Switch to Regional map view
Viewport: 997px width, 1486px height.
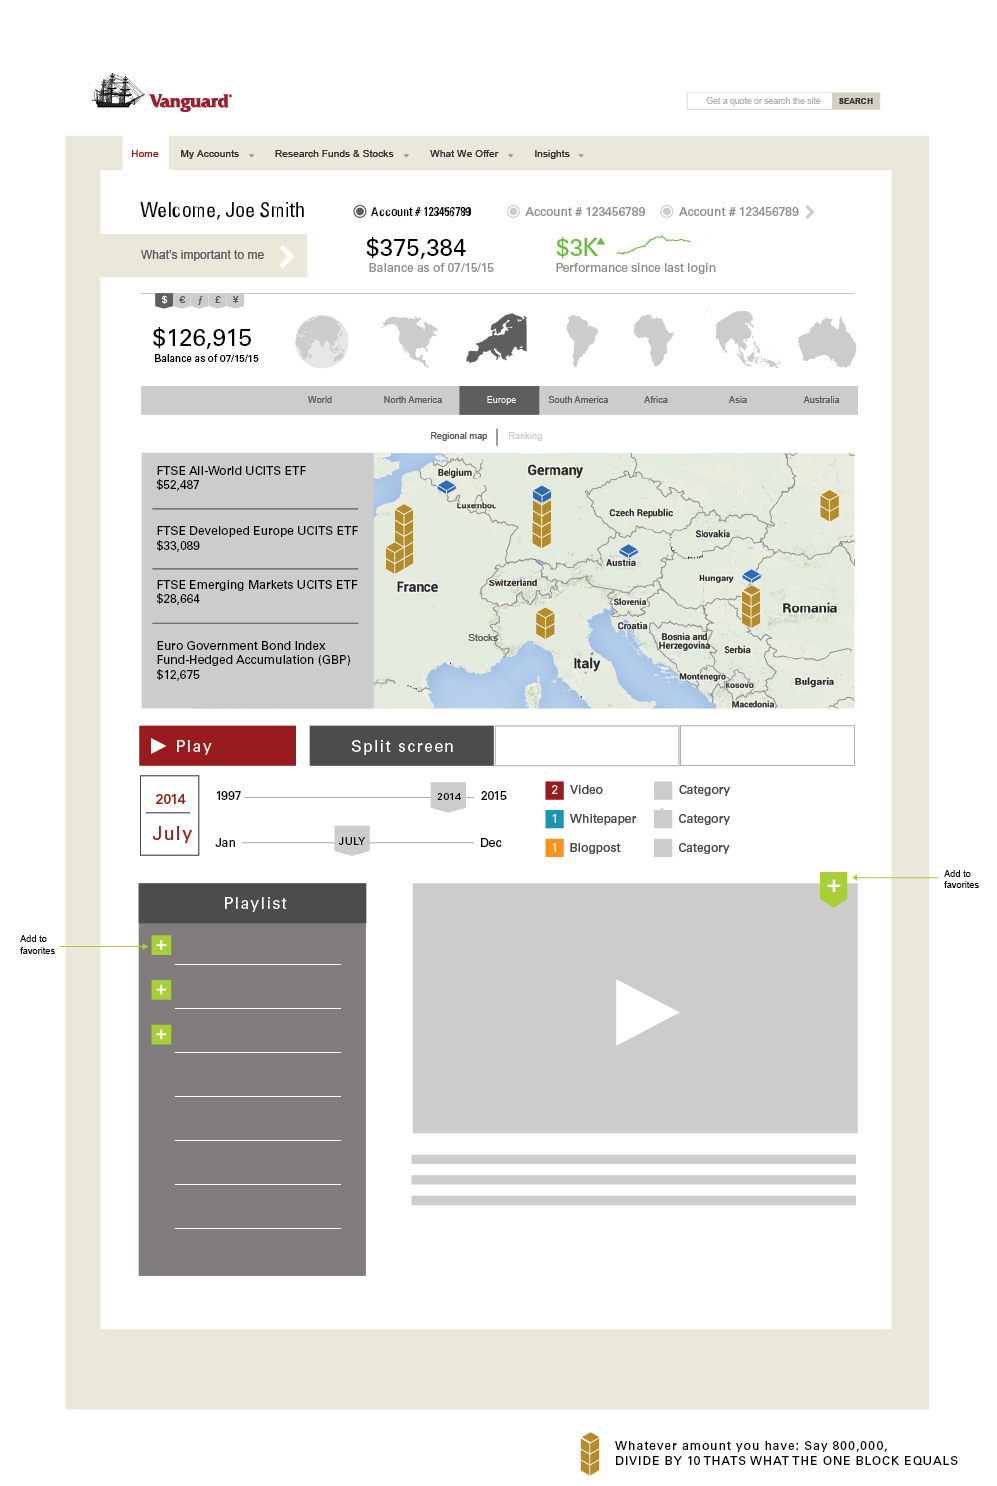pos(459,436)
